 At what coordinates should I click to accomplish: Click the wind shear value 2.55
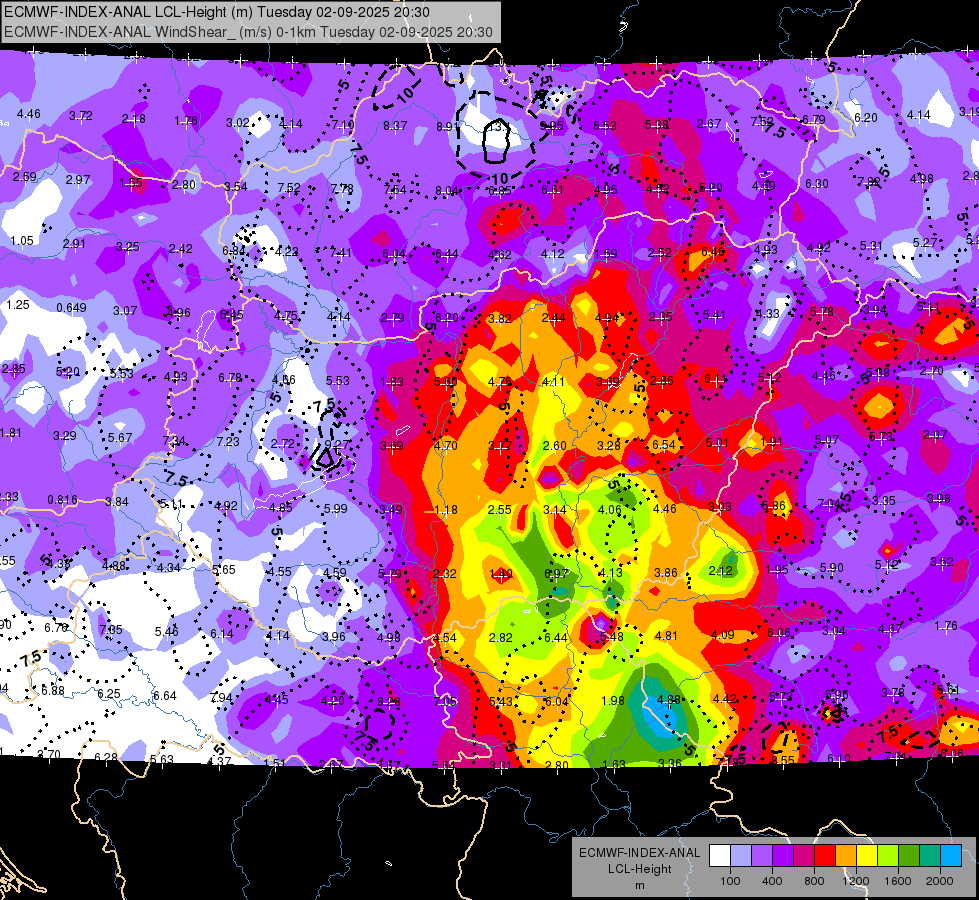(500, 510)
